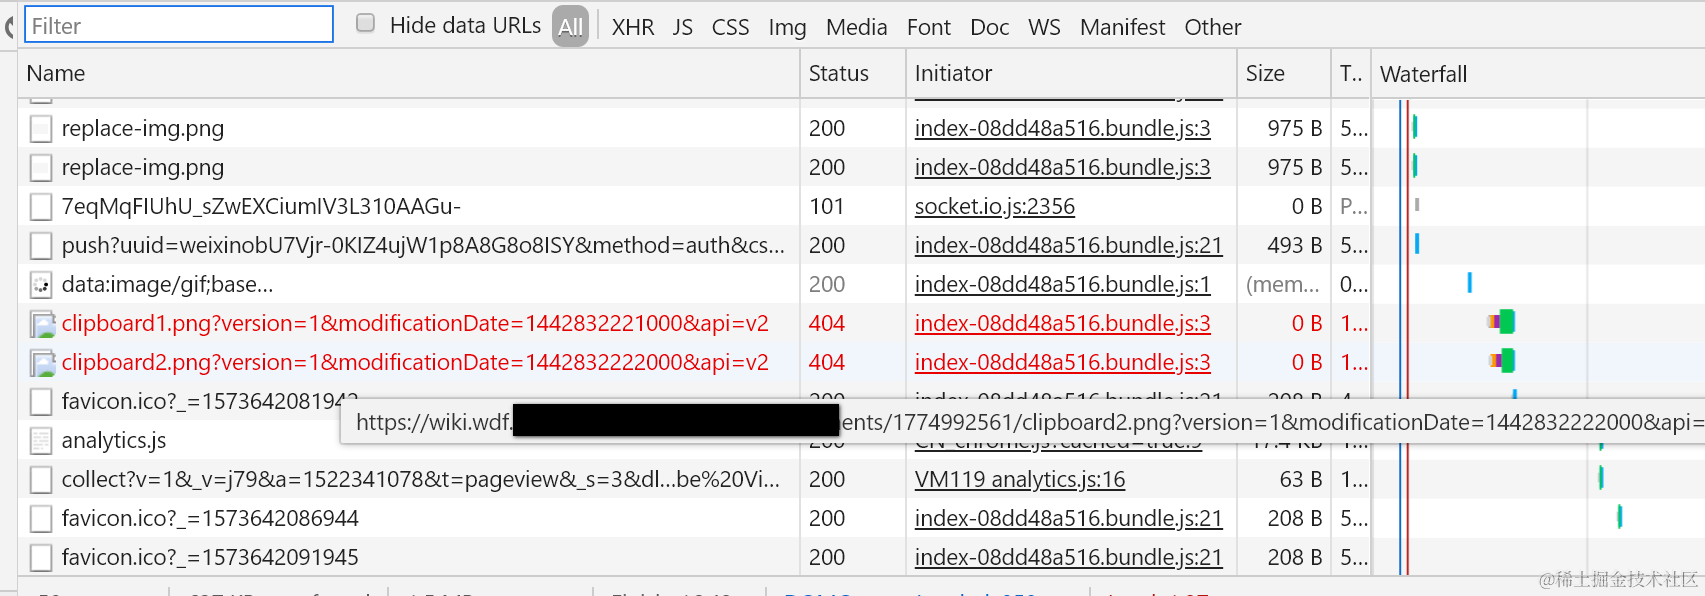Filter requests by XHR
Screen dimensions: 1705x596
pyautogui.click(x=633, y=27)
